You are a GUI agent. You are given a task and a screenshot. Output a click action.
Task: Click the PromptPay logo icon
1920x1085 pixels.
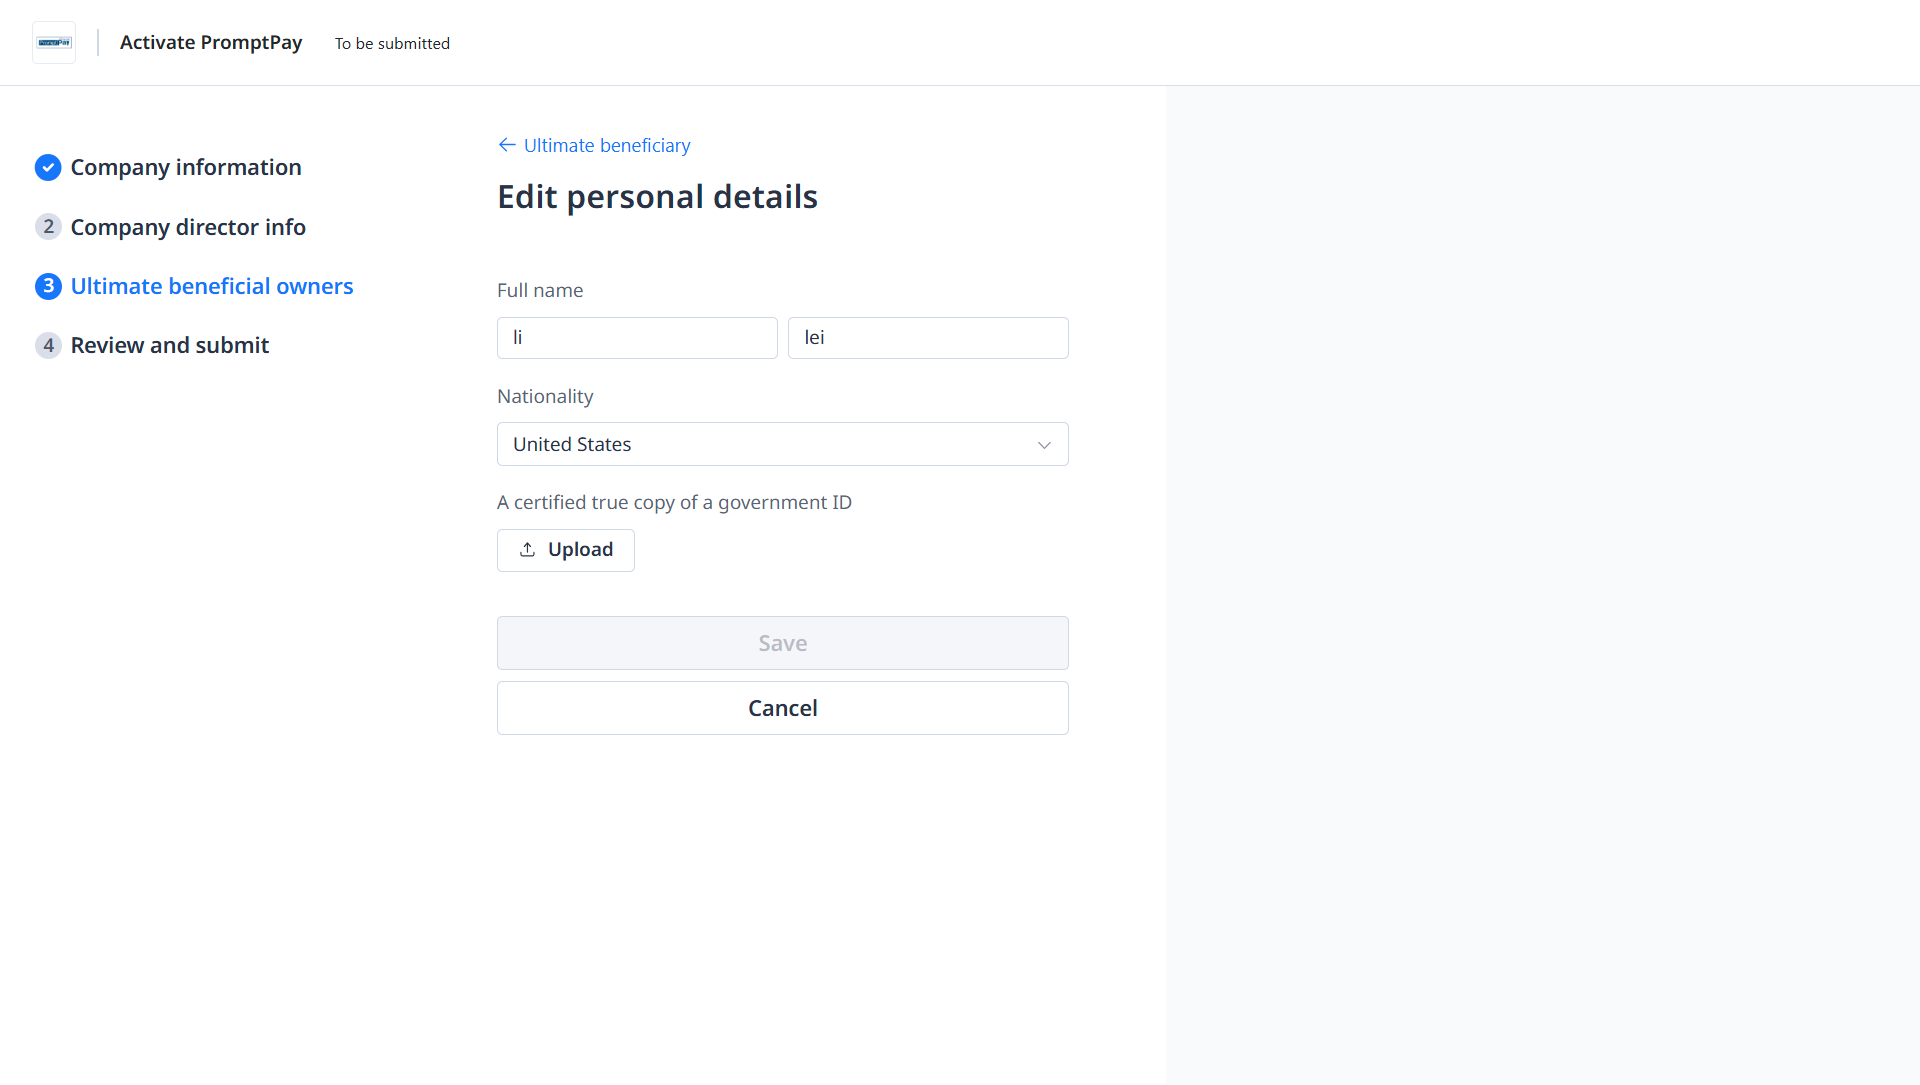[x=54, y=43]
